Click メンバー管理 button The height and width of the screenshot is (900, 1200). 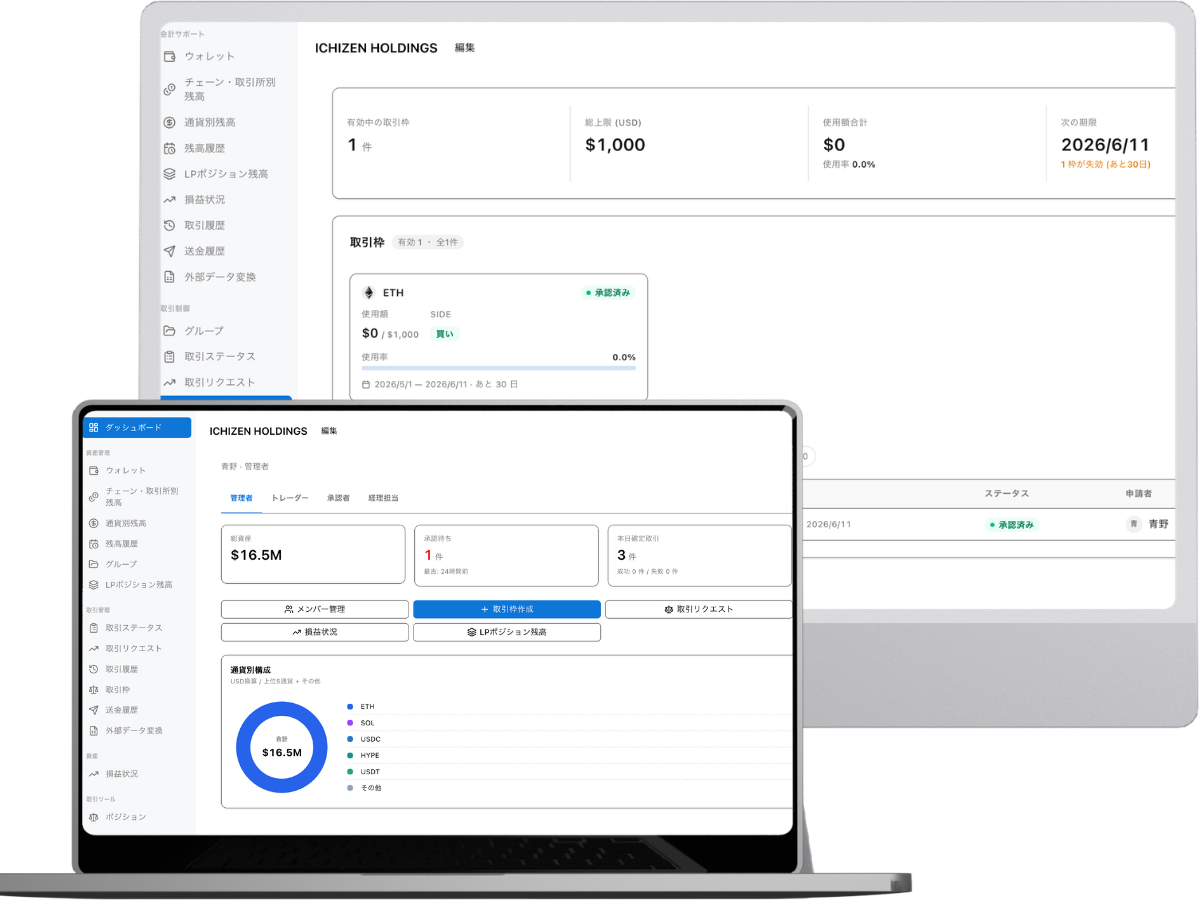point(315,609)
